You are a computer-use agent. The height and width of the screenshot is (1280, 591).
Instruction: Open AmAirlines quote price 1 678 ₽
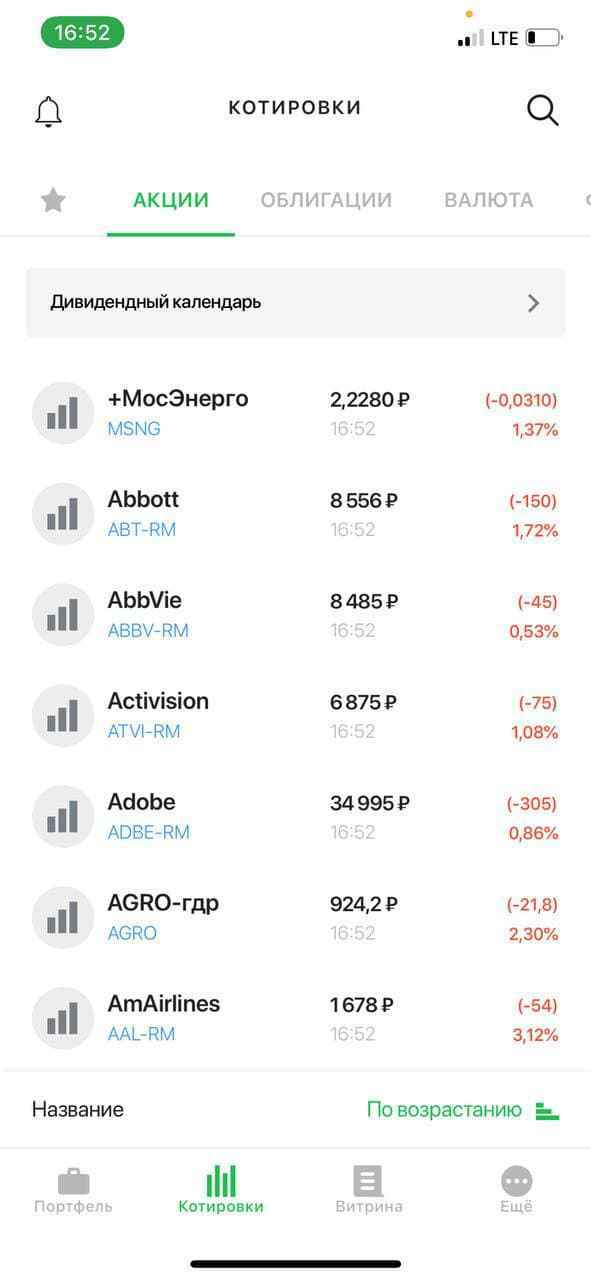pyautogui.click(x=361, y=1004)
